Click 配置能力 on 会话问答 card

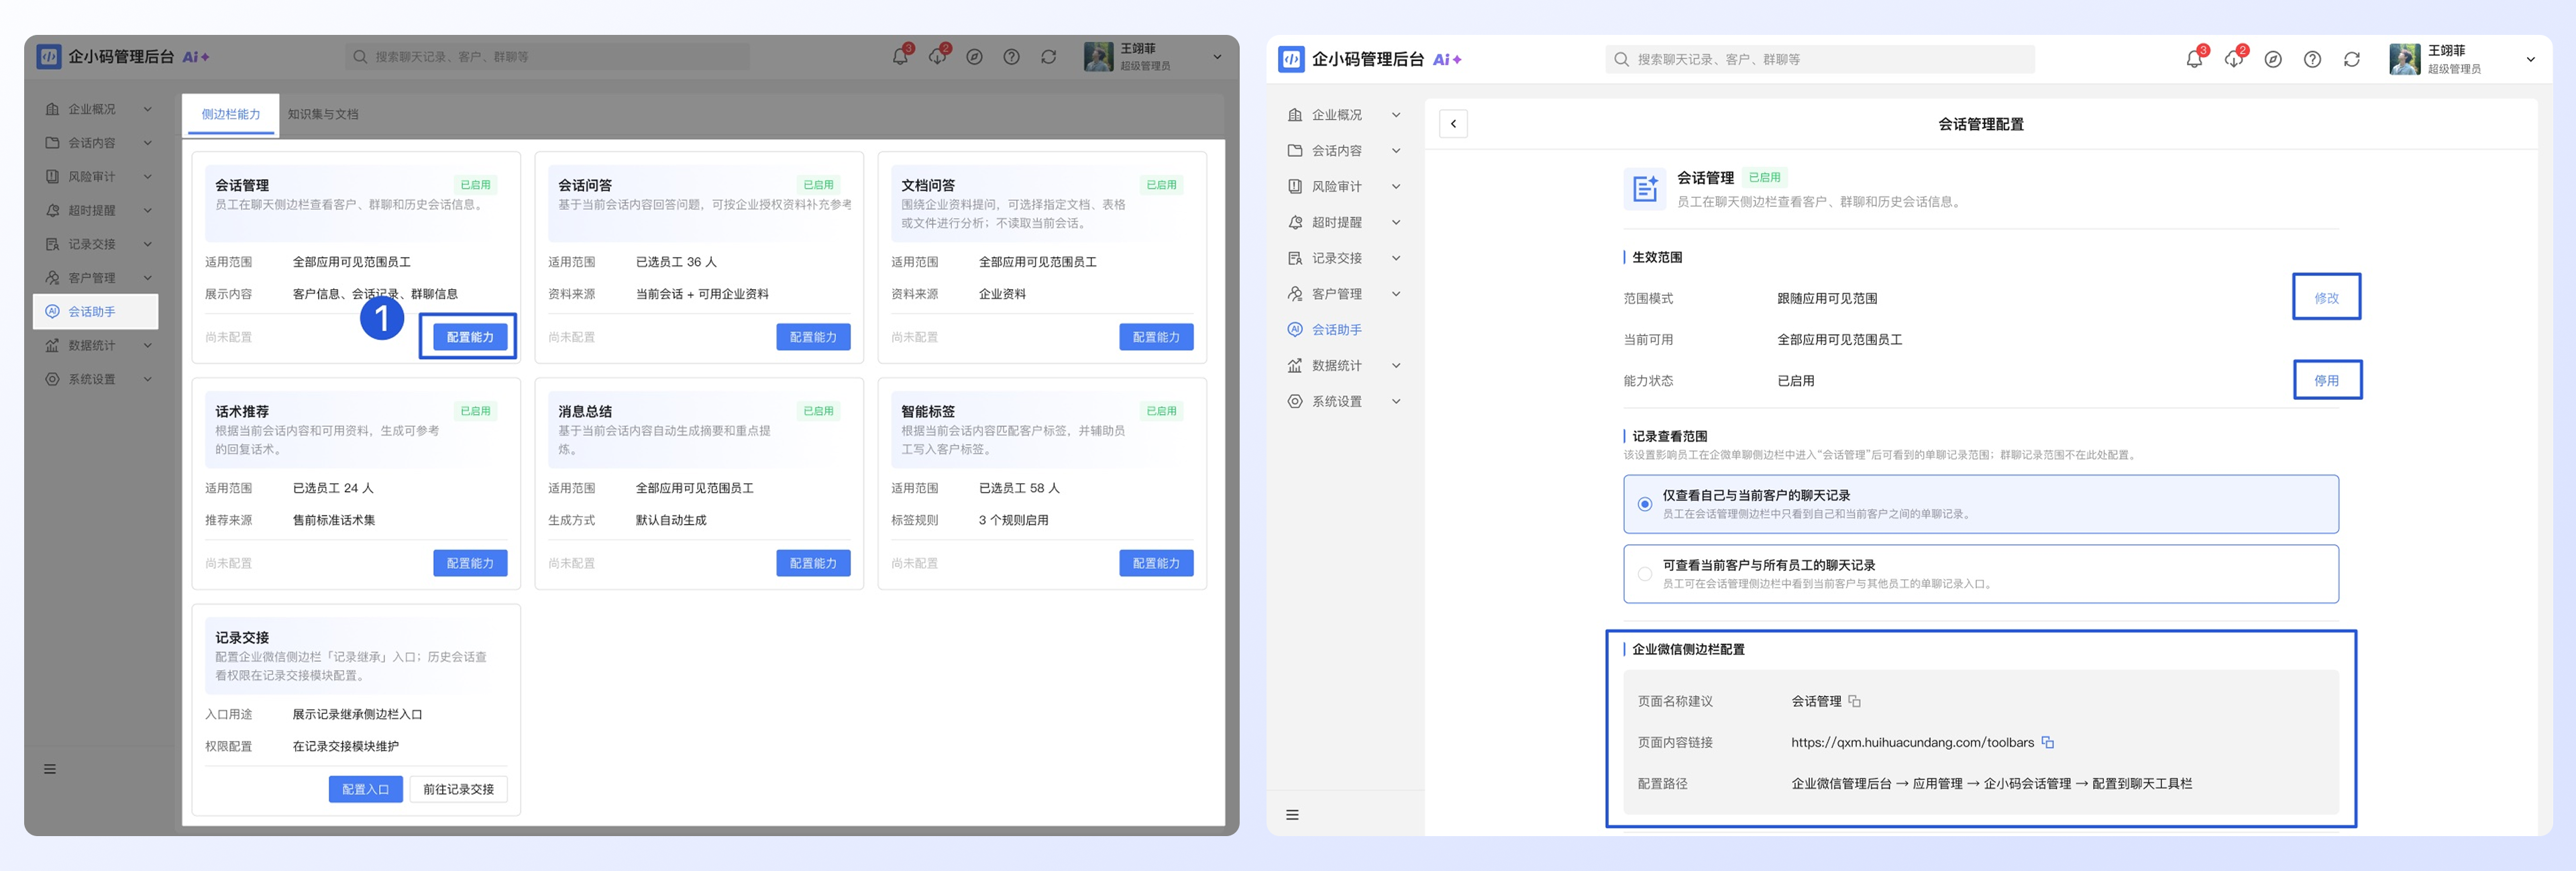[x=813, y=337]
